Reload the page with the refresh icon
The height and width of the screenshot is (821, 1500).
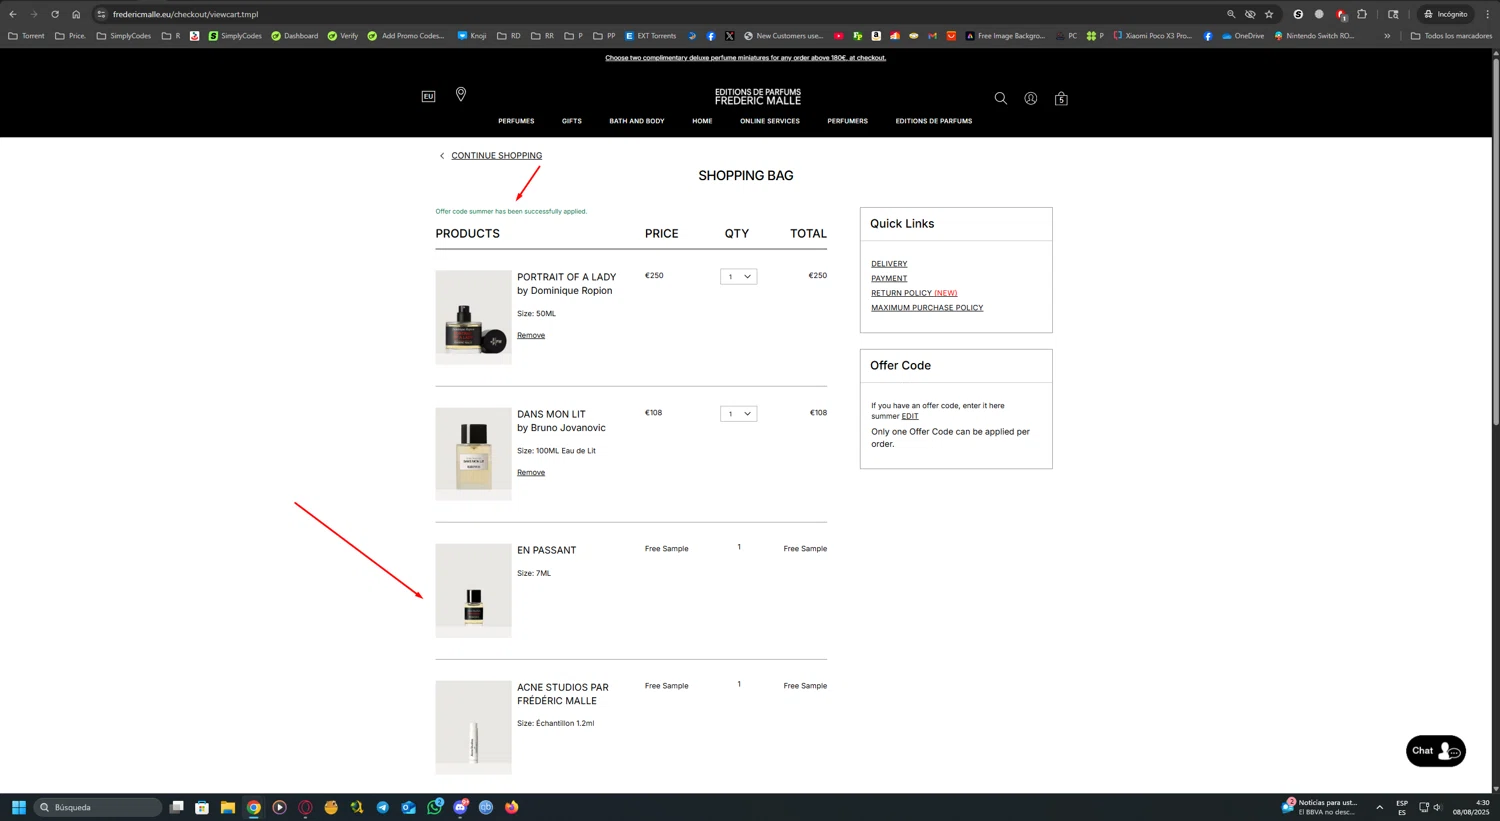[x=55, y=14]
